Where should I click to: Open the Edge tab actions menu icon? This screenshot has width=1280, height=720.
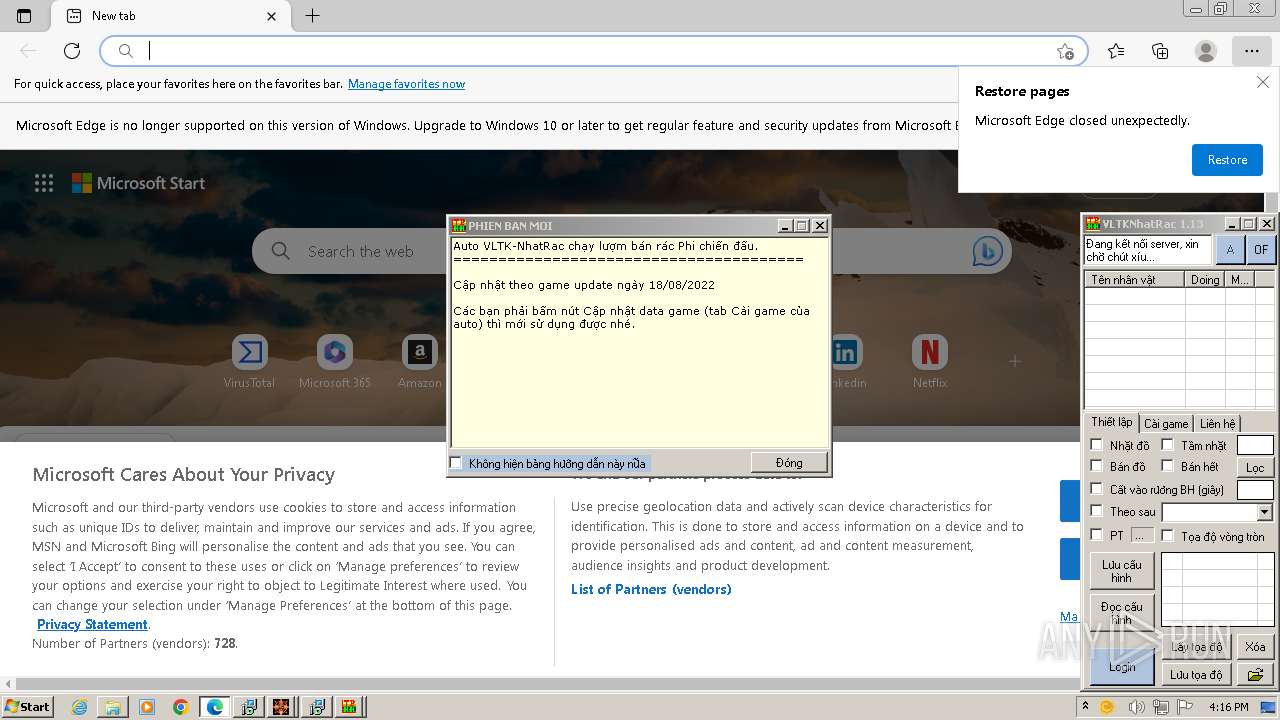pyautogui.click(x=24, y=16)
